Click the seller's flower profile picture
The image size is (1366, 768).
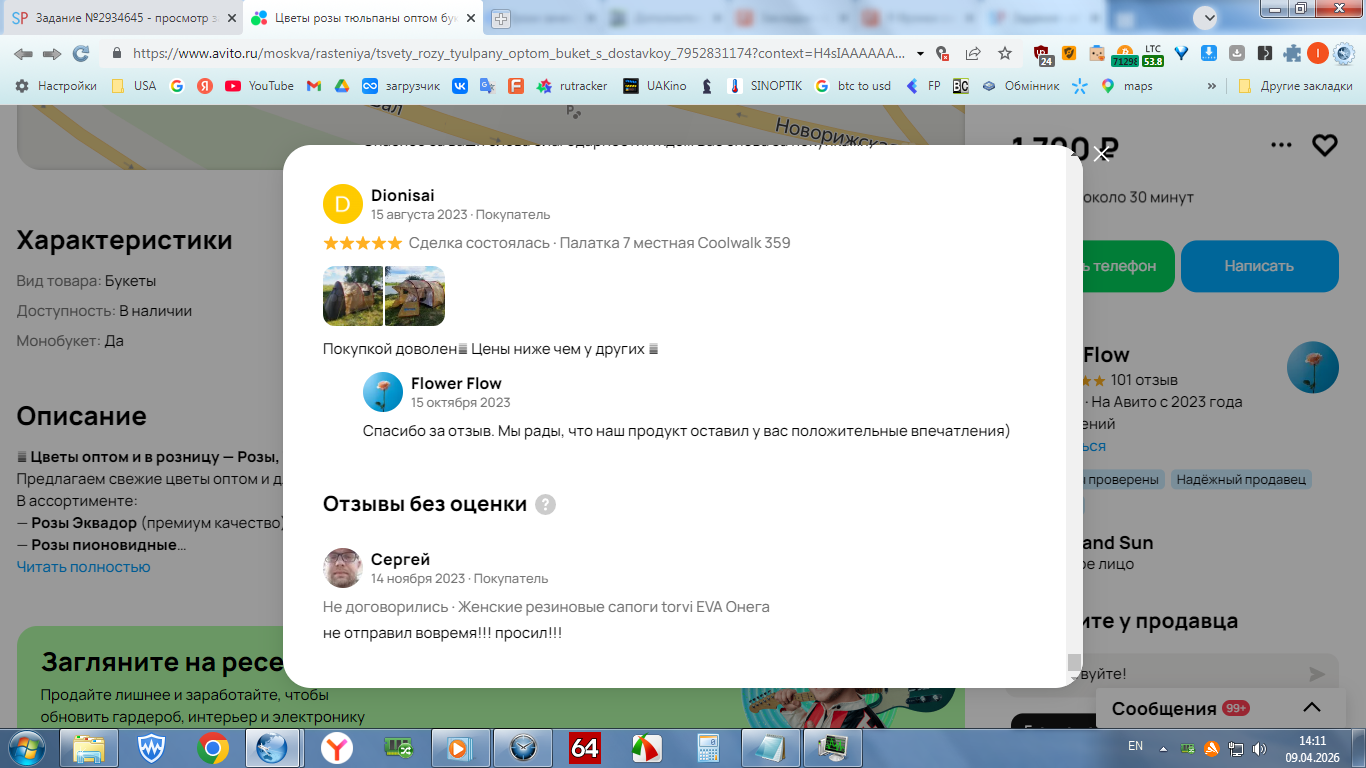[x=1313, y=367]
